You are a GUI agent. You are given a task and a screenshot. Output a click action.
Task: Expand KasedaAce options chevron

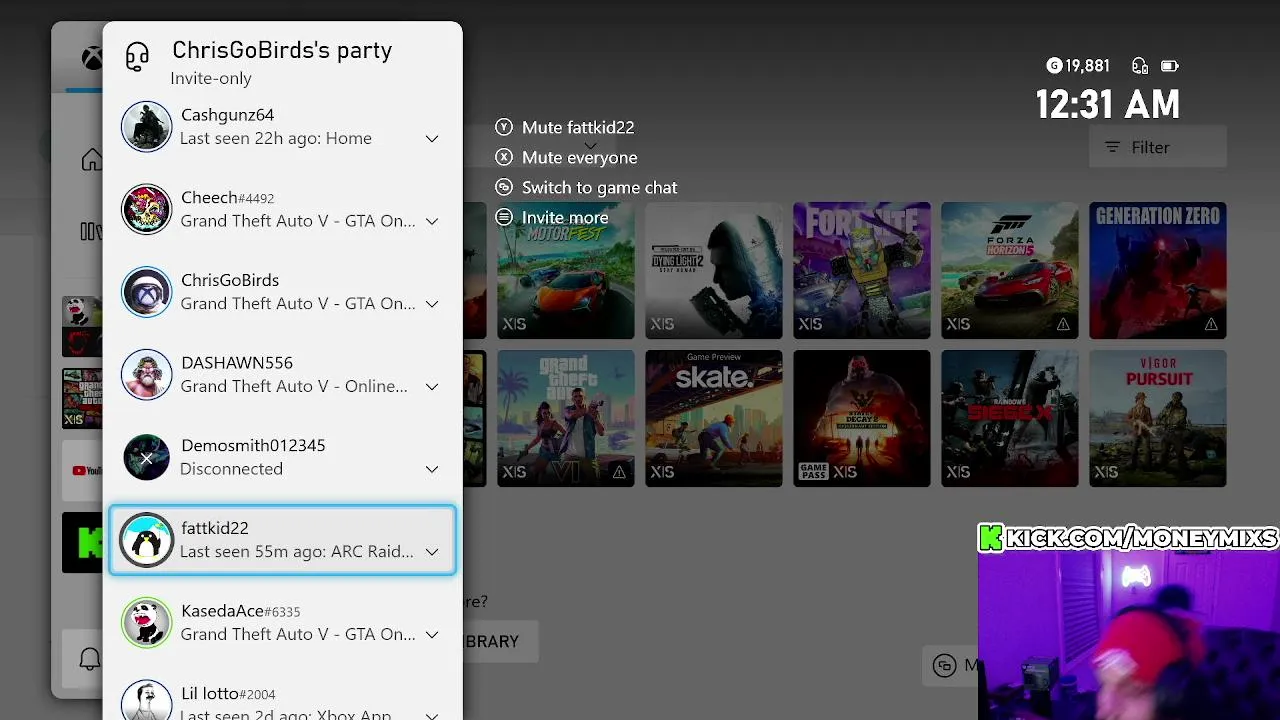coord(432,635)
